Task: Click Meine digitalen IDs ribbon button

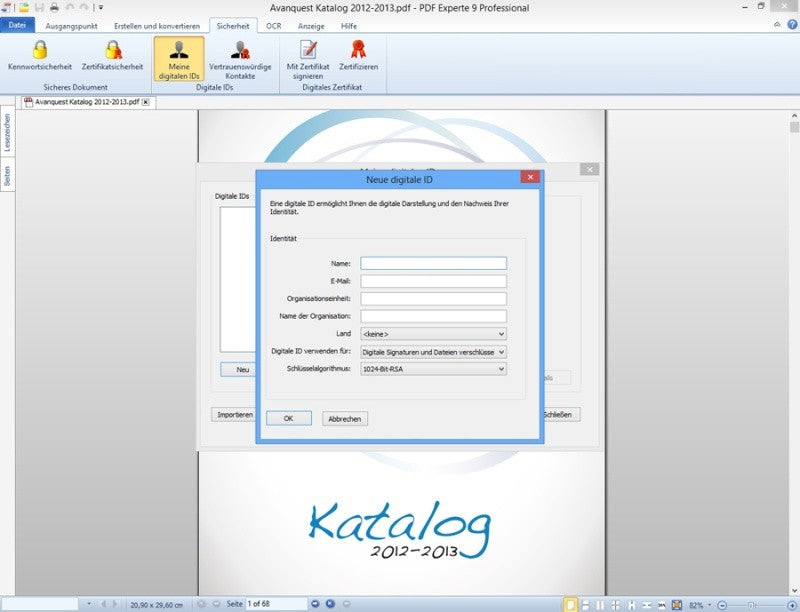Action: tap(179, 59)
